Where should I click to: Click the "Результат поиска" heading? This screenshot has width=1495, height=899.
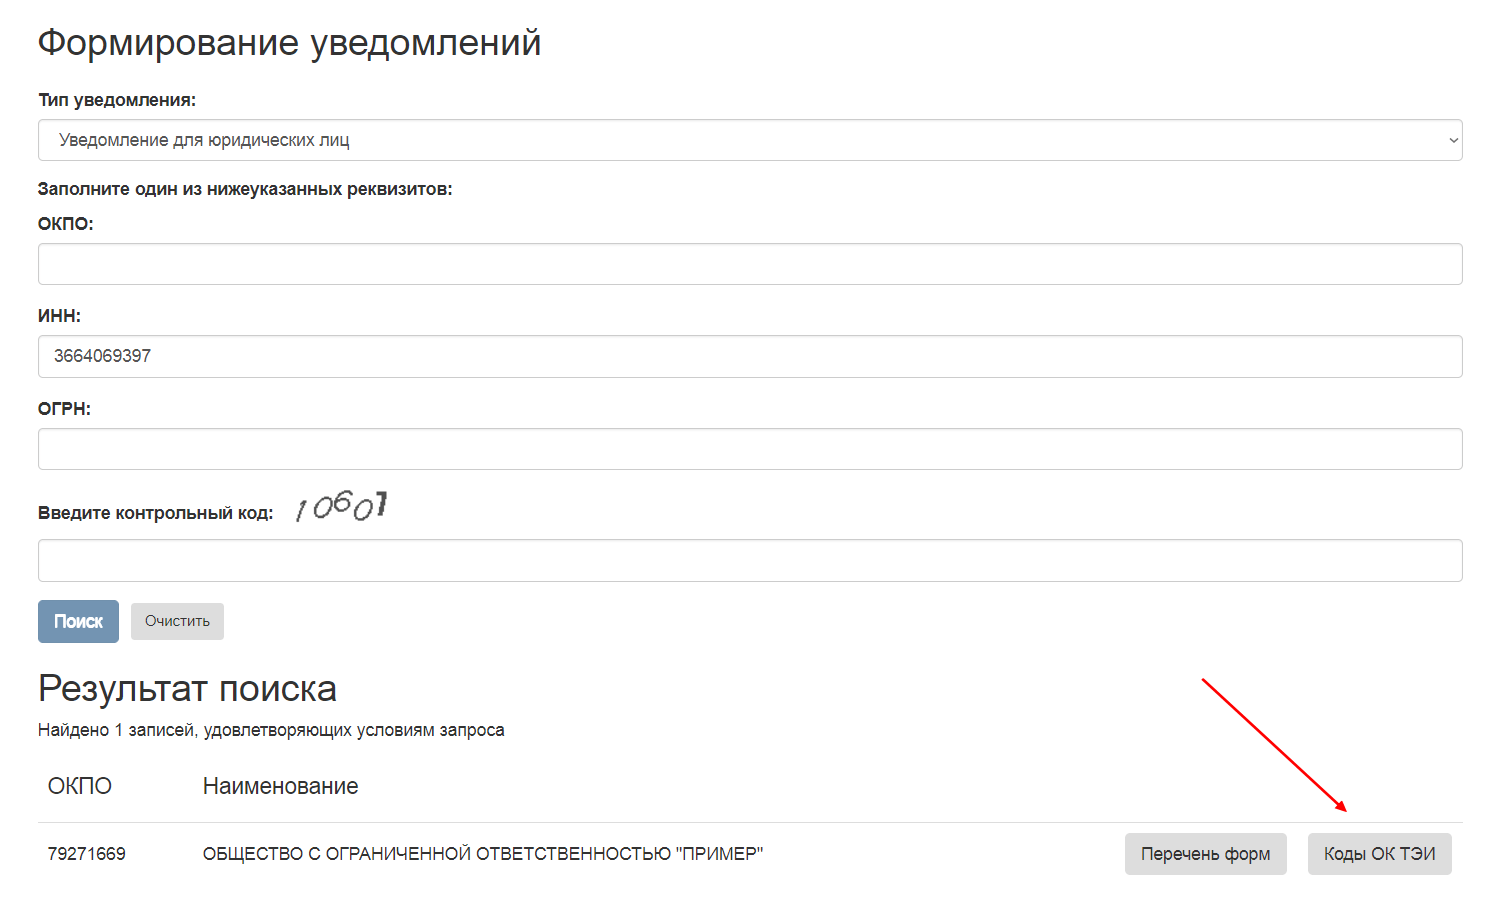coord(187,689)
